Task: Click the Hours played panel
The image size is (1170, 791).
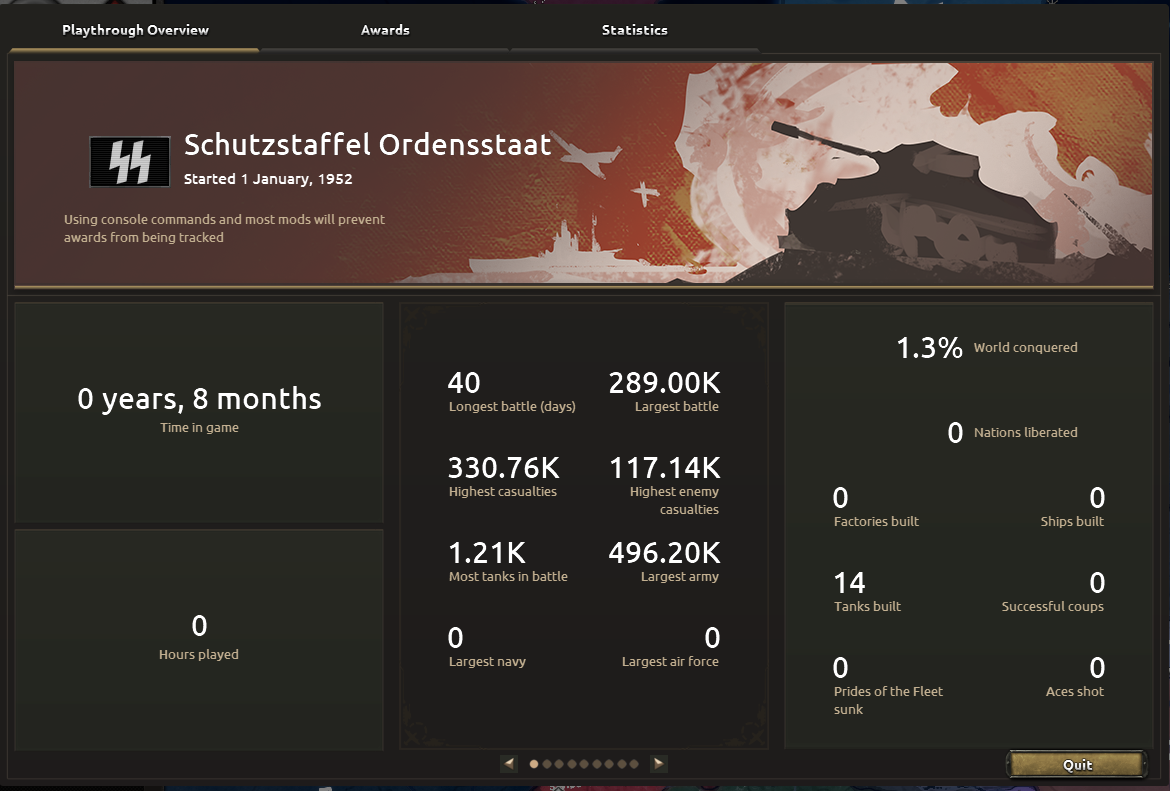Action: coord(199,640)
